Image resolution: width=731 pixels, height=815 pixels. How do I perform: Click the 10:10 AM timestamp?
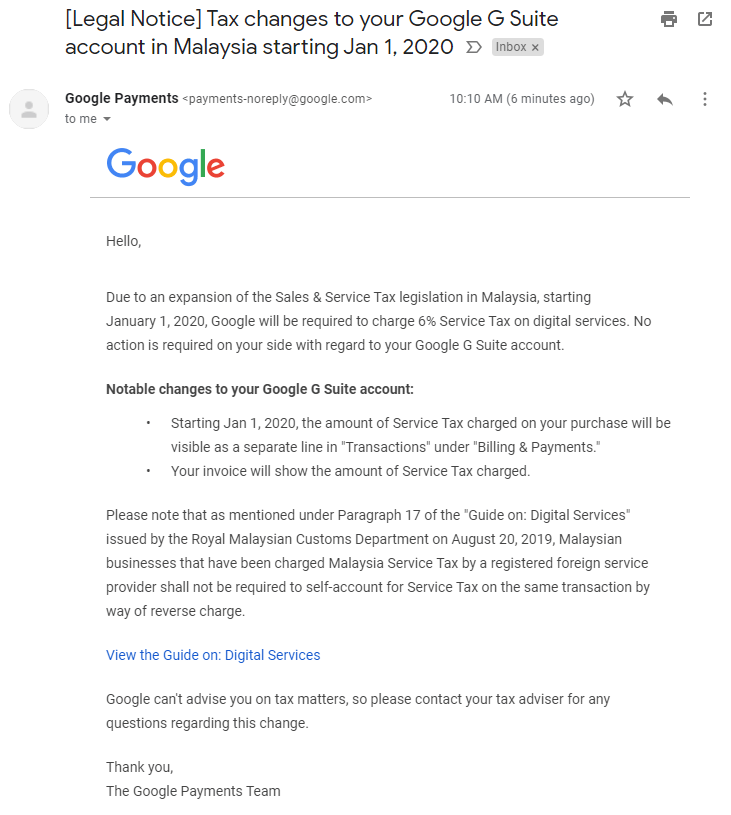(x=522, y=99)
